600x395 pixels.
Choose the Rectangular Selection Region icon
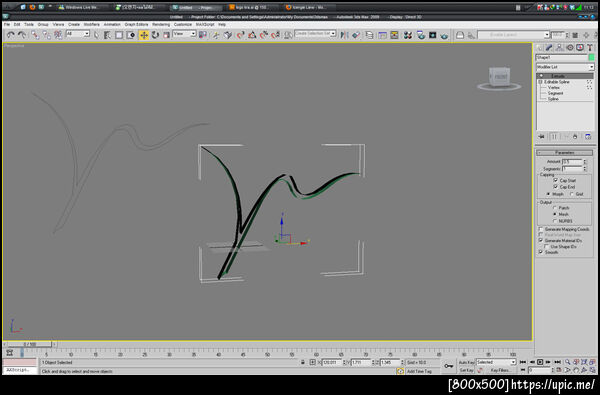click(x=119, y=35)
